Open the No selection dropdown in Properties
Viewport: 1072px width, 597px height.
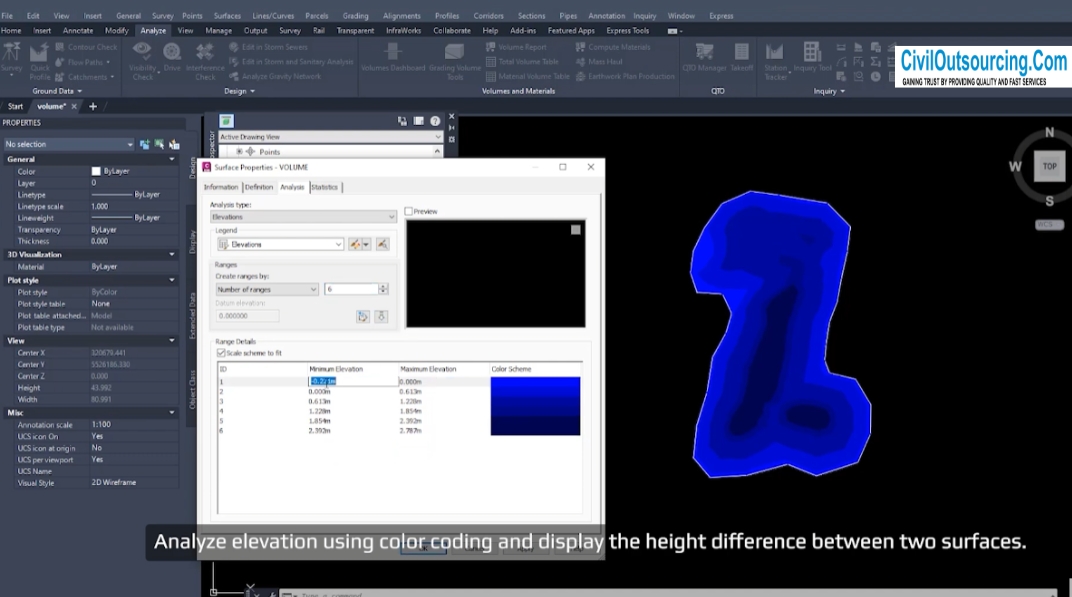pyautogui.click(x=68, y=144)
